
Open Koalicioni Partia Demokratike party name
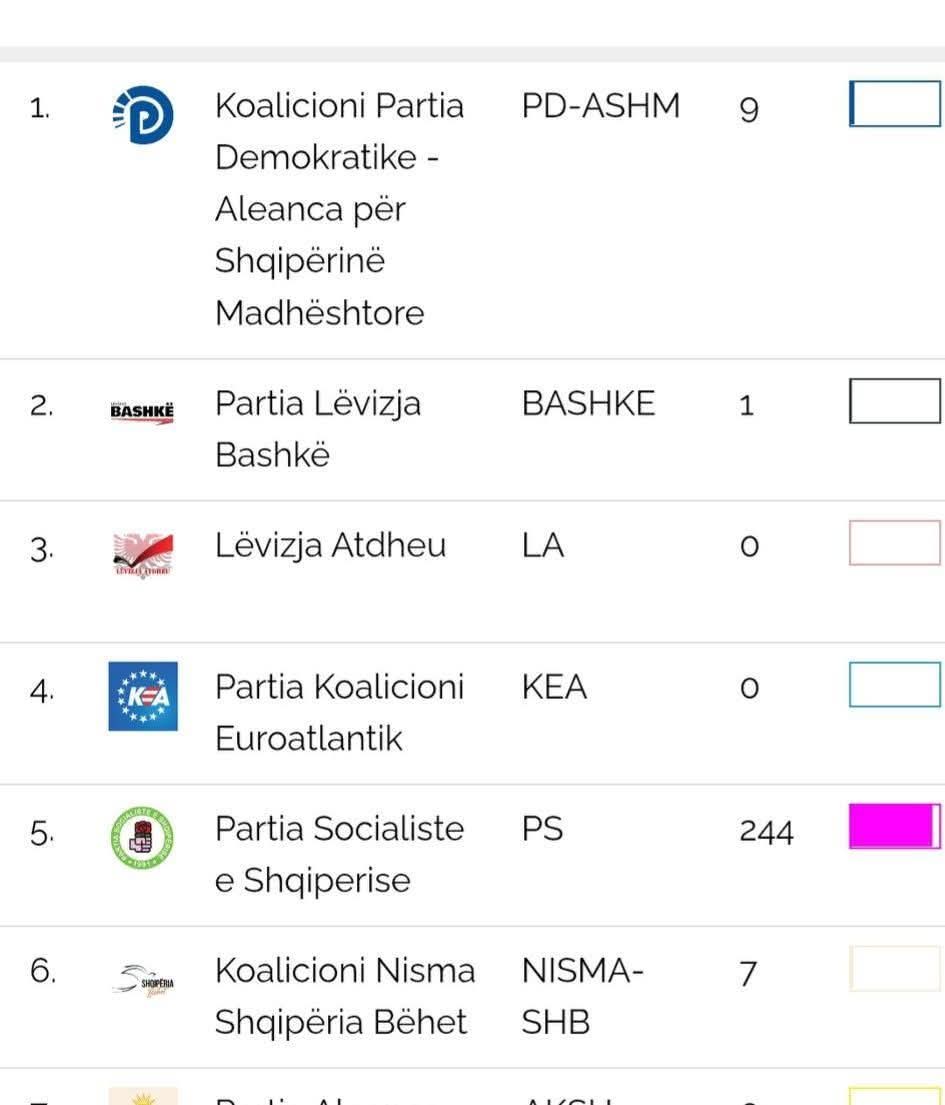tap(338, 209)
